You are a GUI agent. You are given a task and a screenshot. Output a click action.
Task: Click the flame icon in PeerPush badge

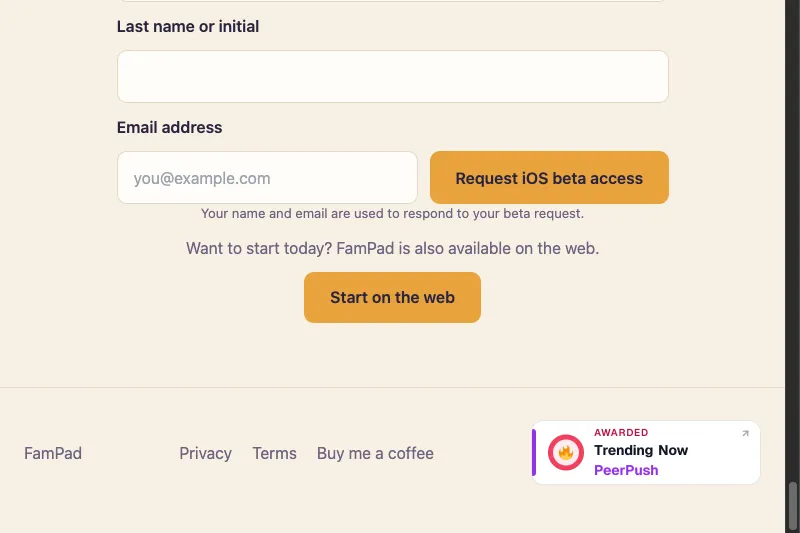[x=565, y=452]
